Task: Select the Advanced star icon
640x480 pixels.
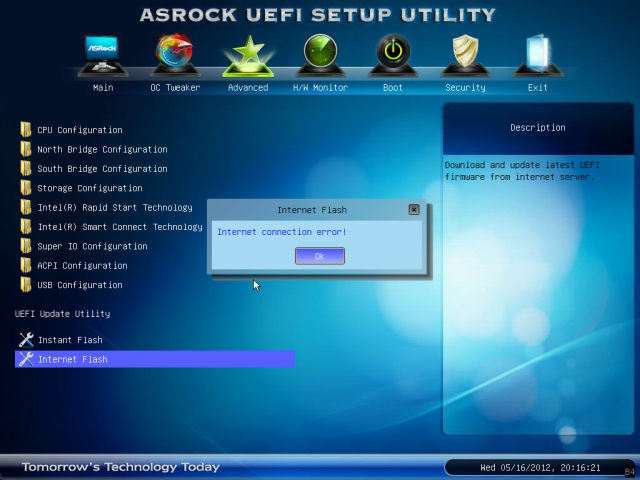Action: point(248,56)
